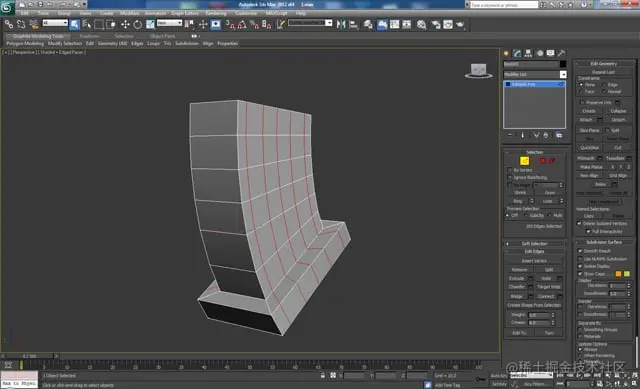Switch to the Hierarchy command panel tab
Viewport: 640px width, 389px height.
point(528,53)
